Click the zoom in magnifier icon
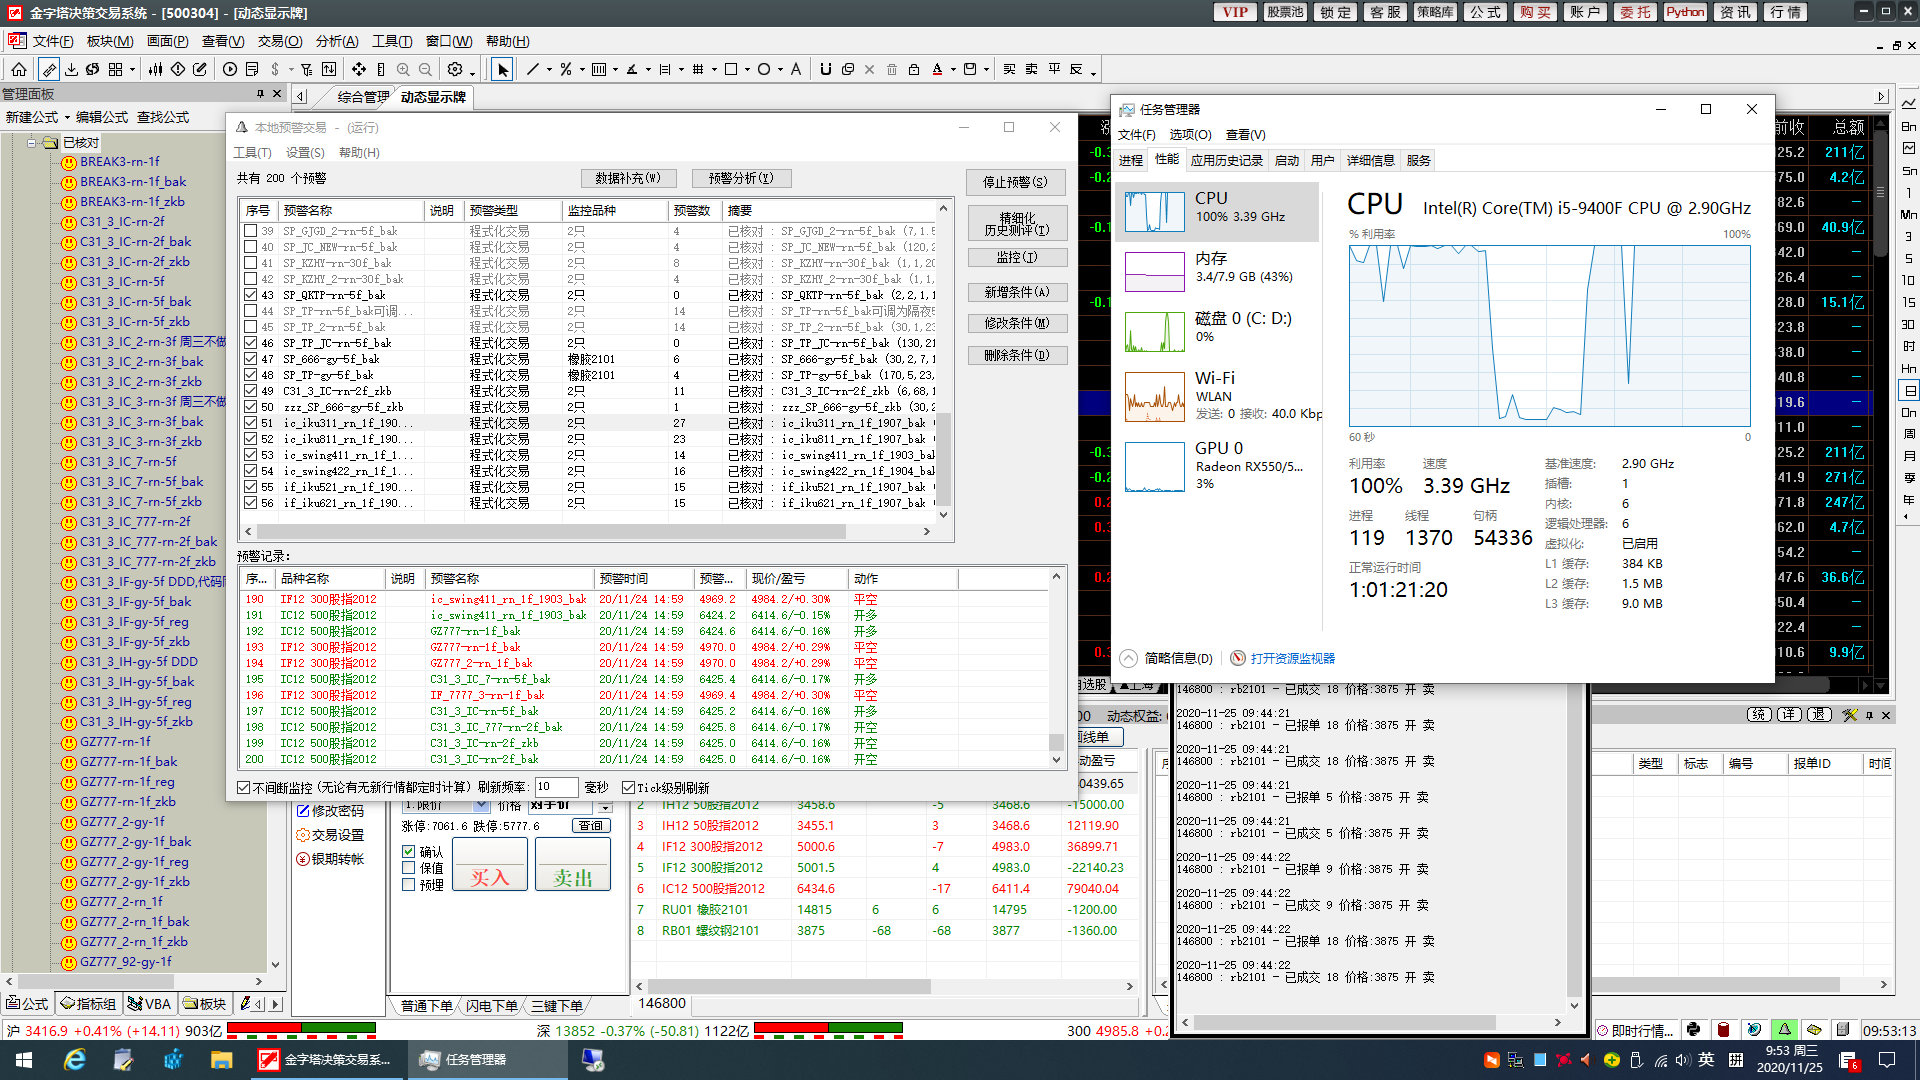Screen dimensions: 1920x1080 403,69
